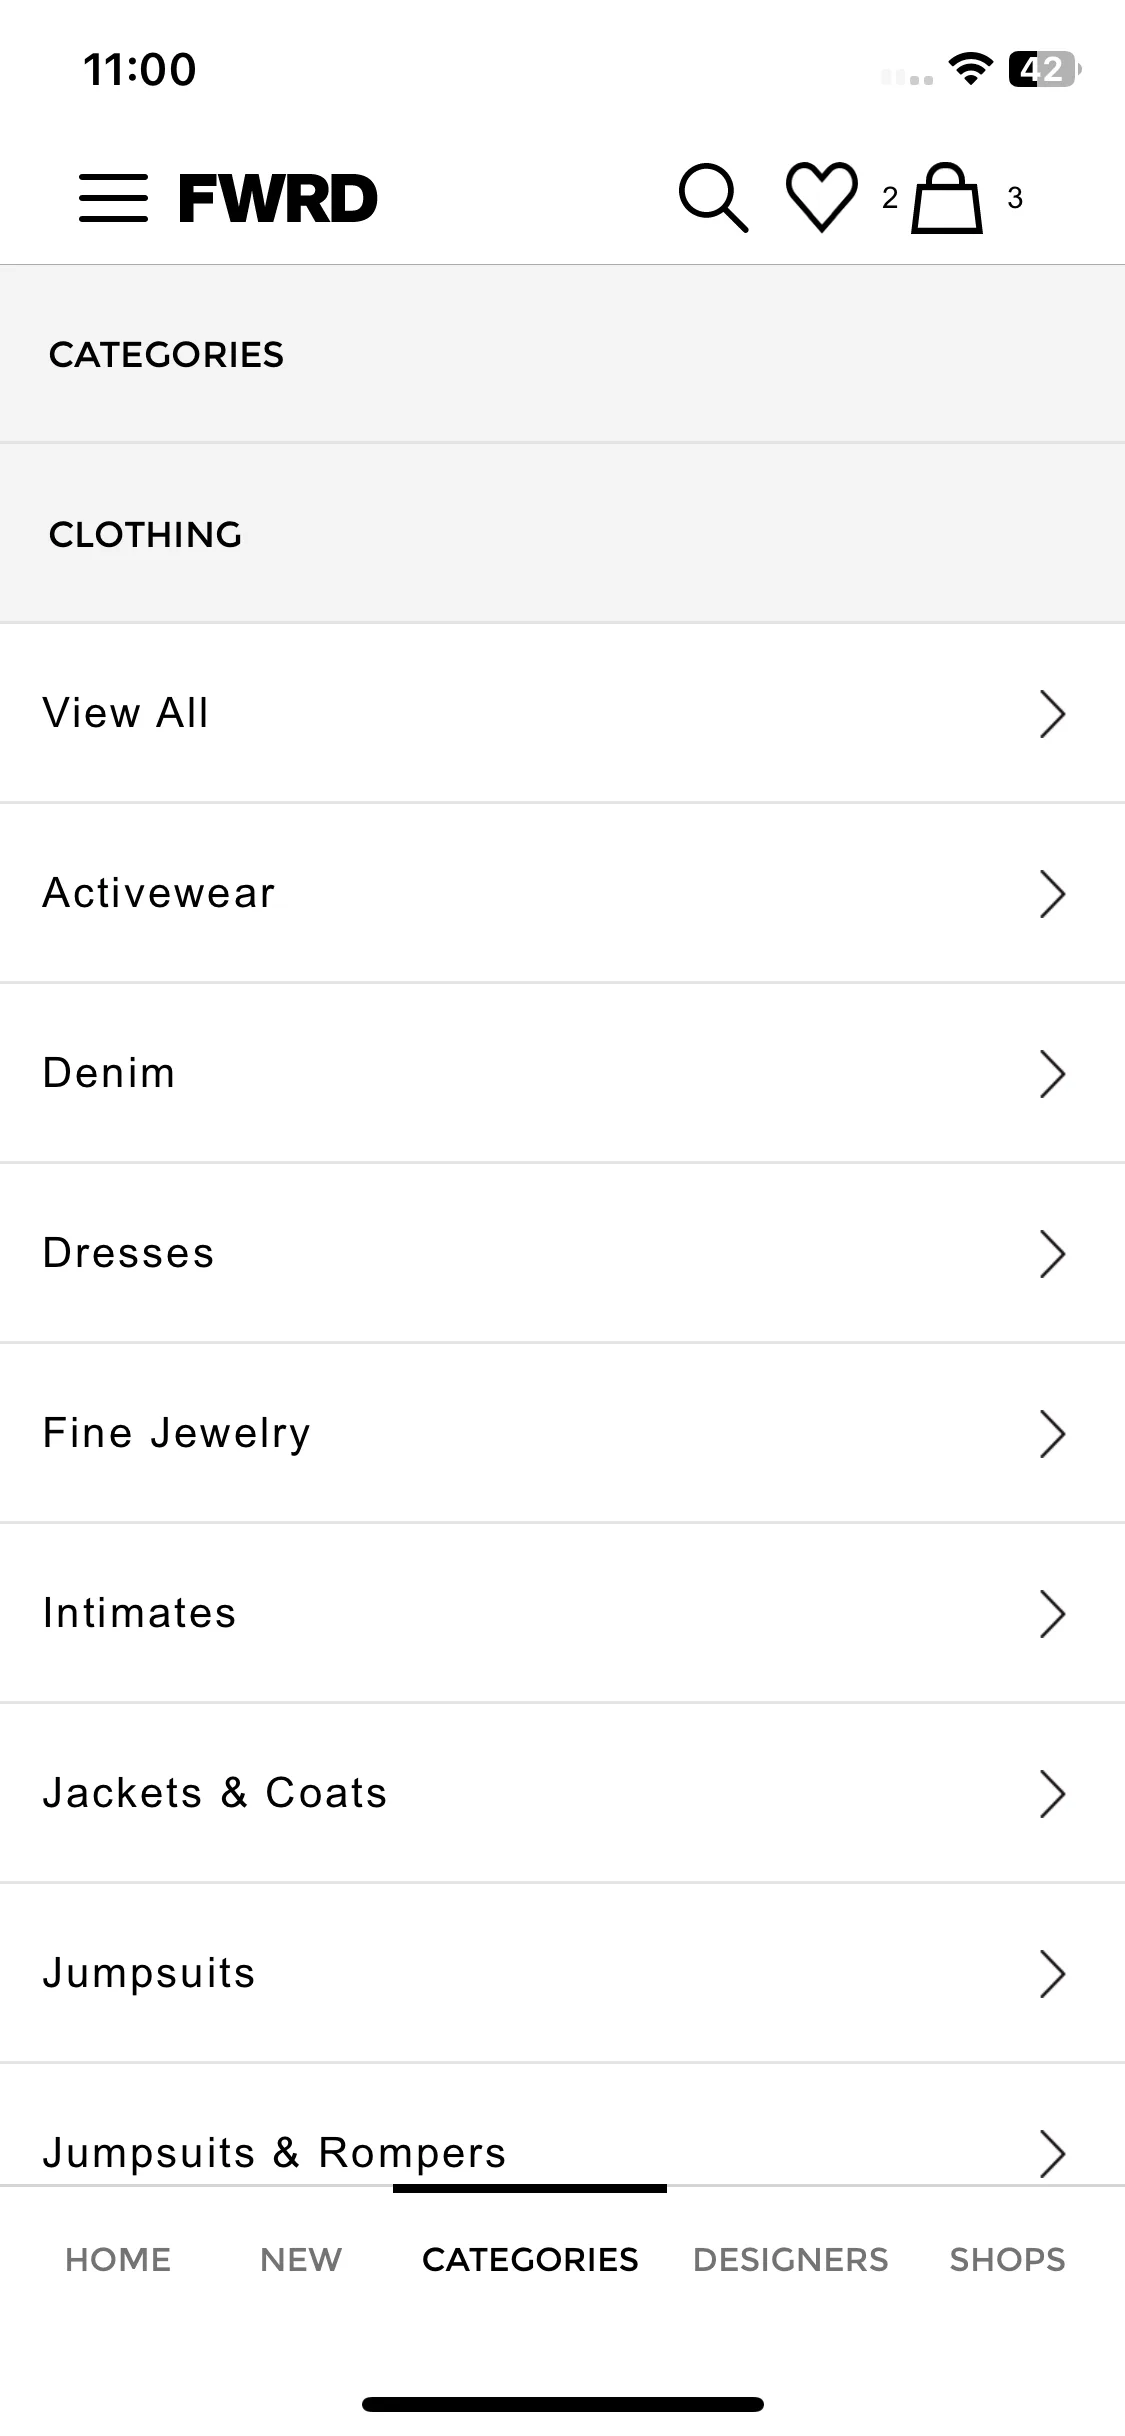This screenshot has width=1125, height=2436.
Task: Switch to the HOME tab
Action: [118, 2260]
